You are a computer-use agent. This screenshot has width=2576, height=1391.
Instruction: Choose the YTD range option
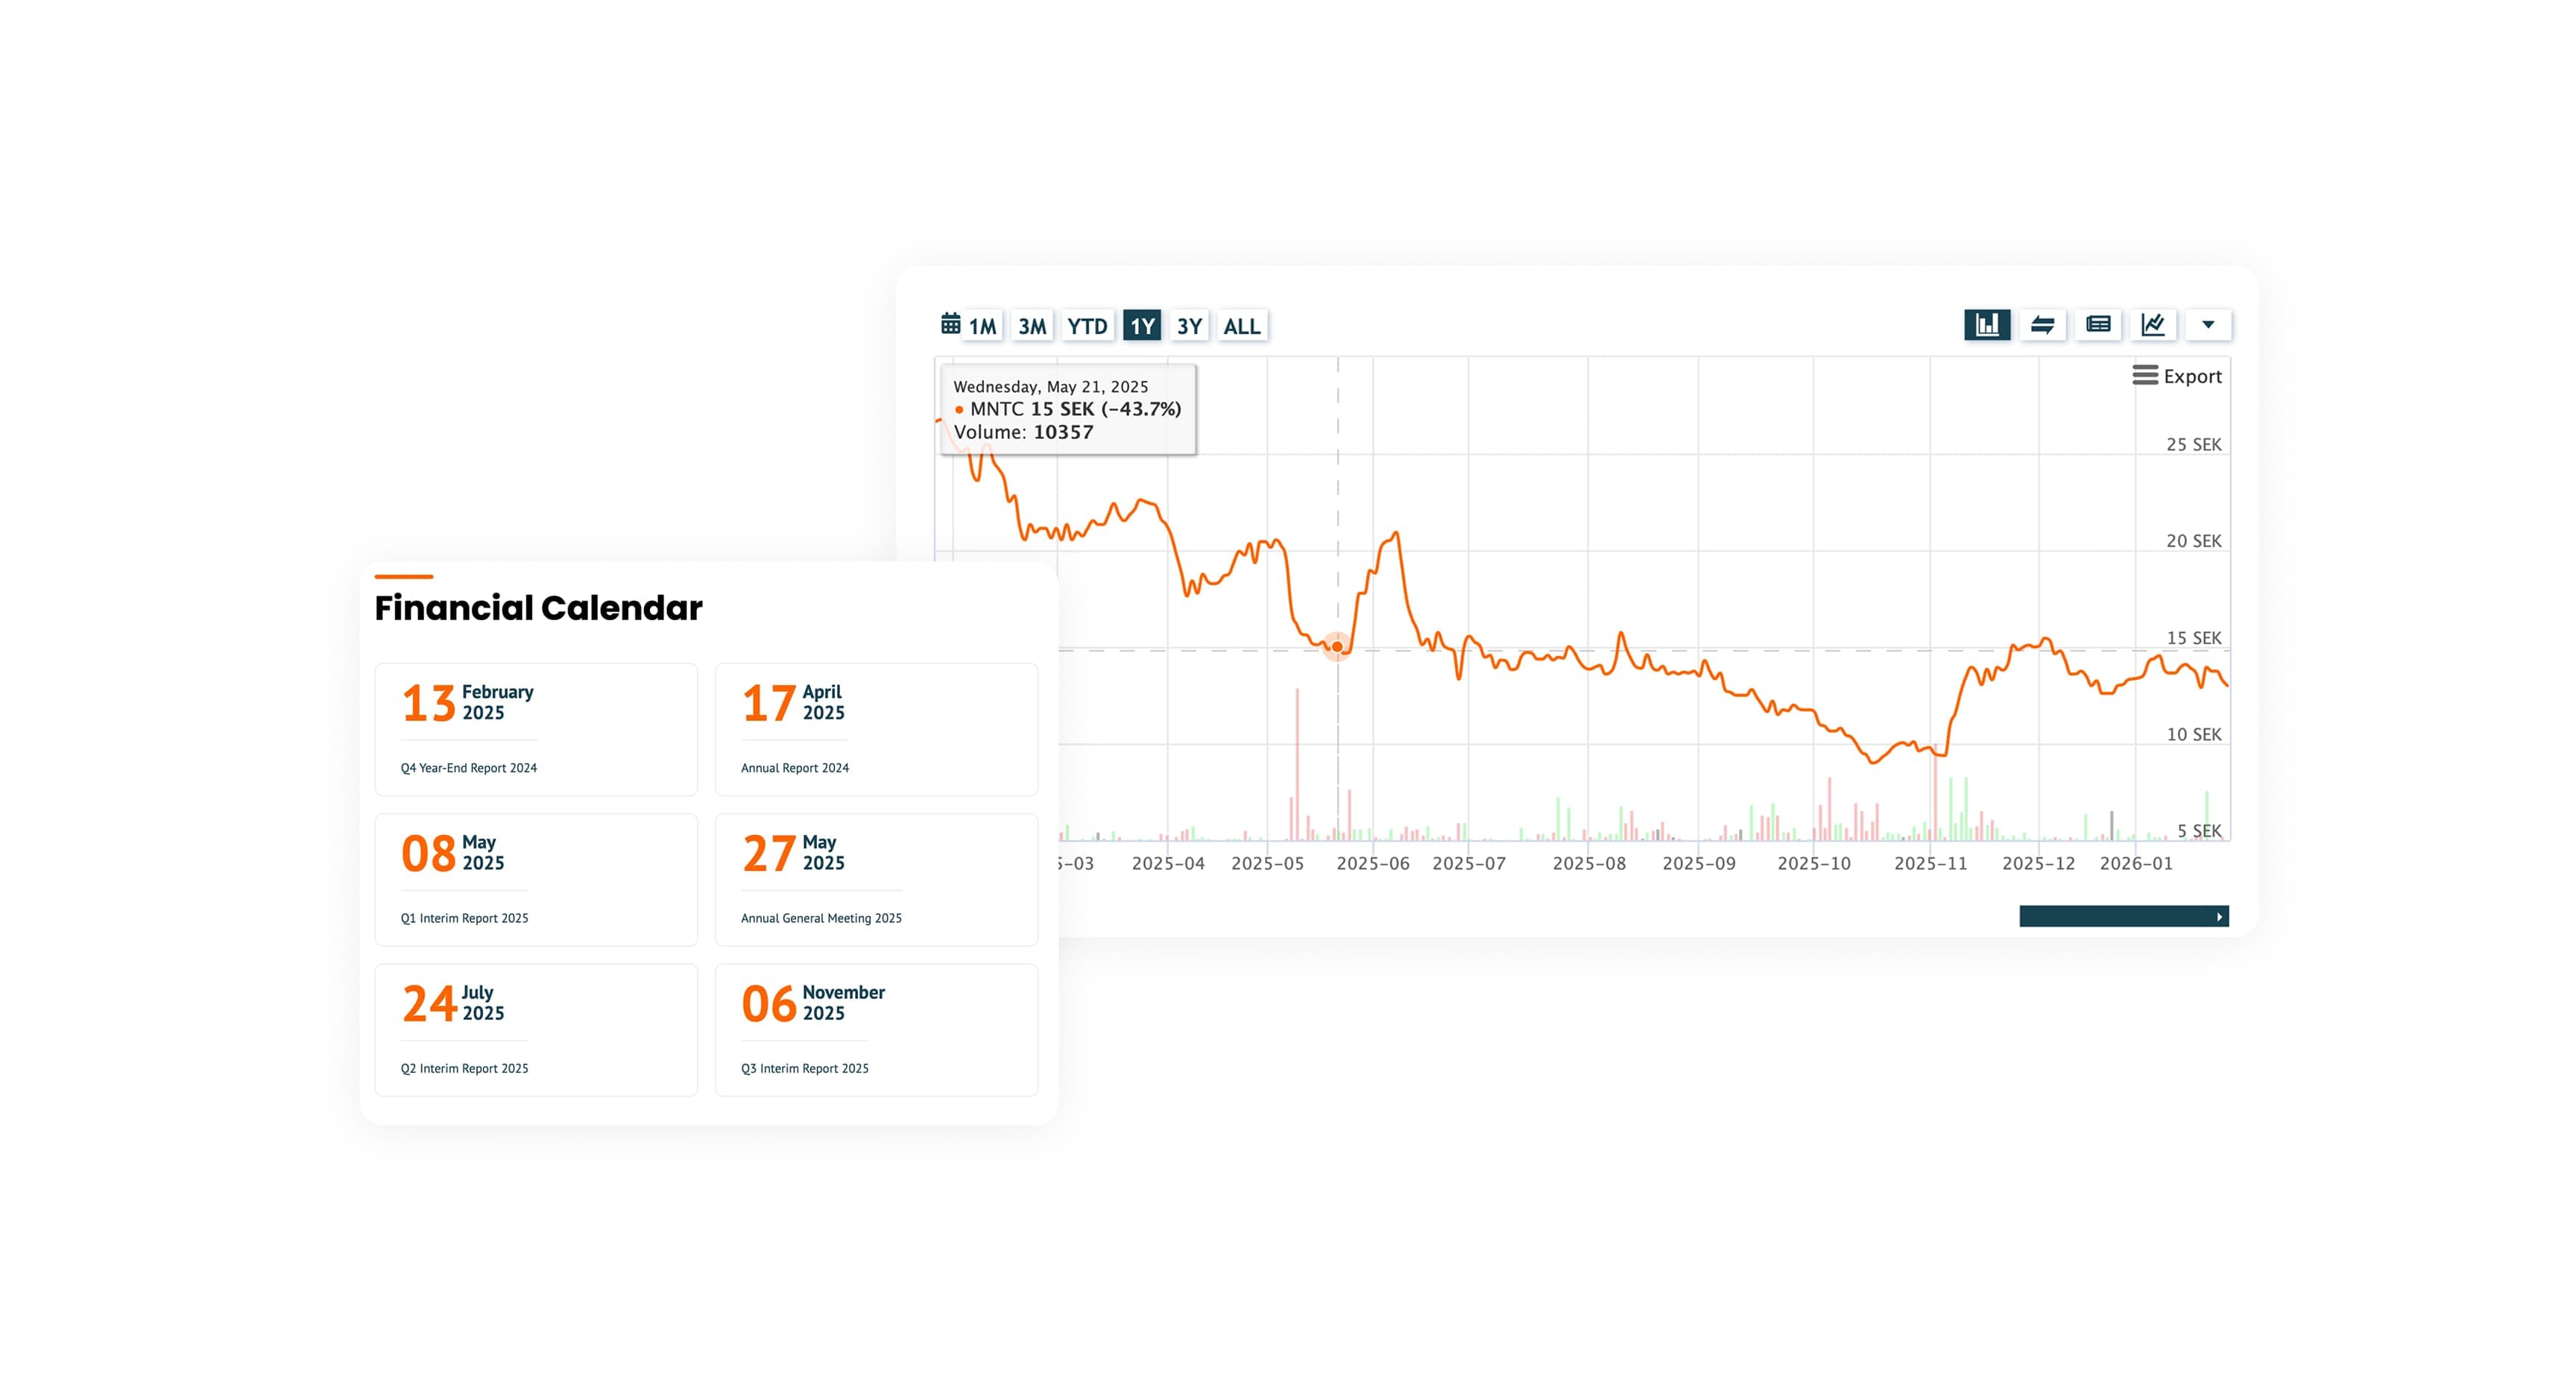pyautogui.click(x=1087, y=326)
